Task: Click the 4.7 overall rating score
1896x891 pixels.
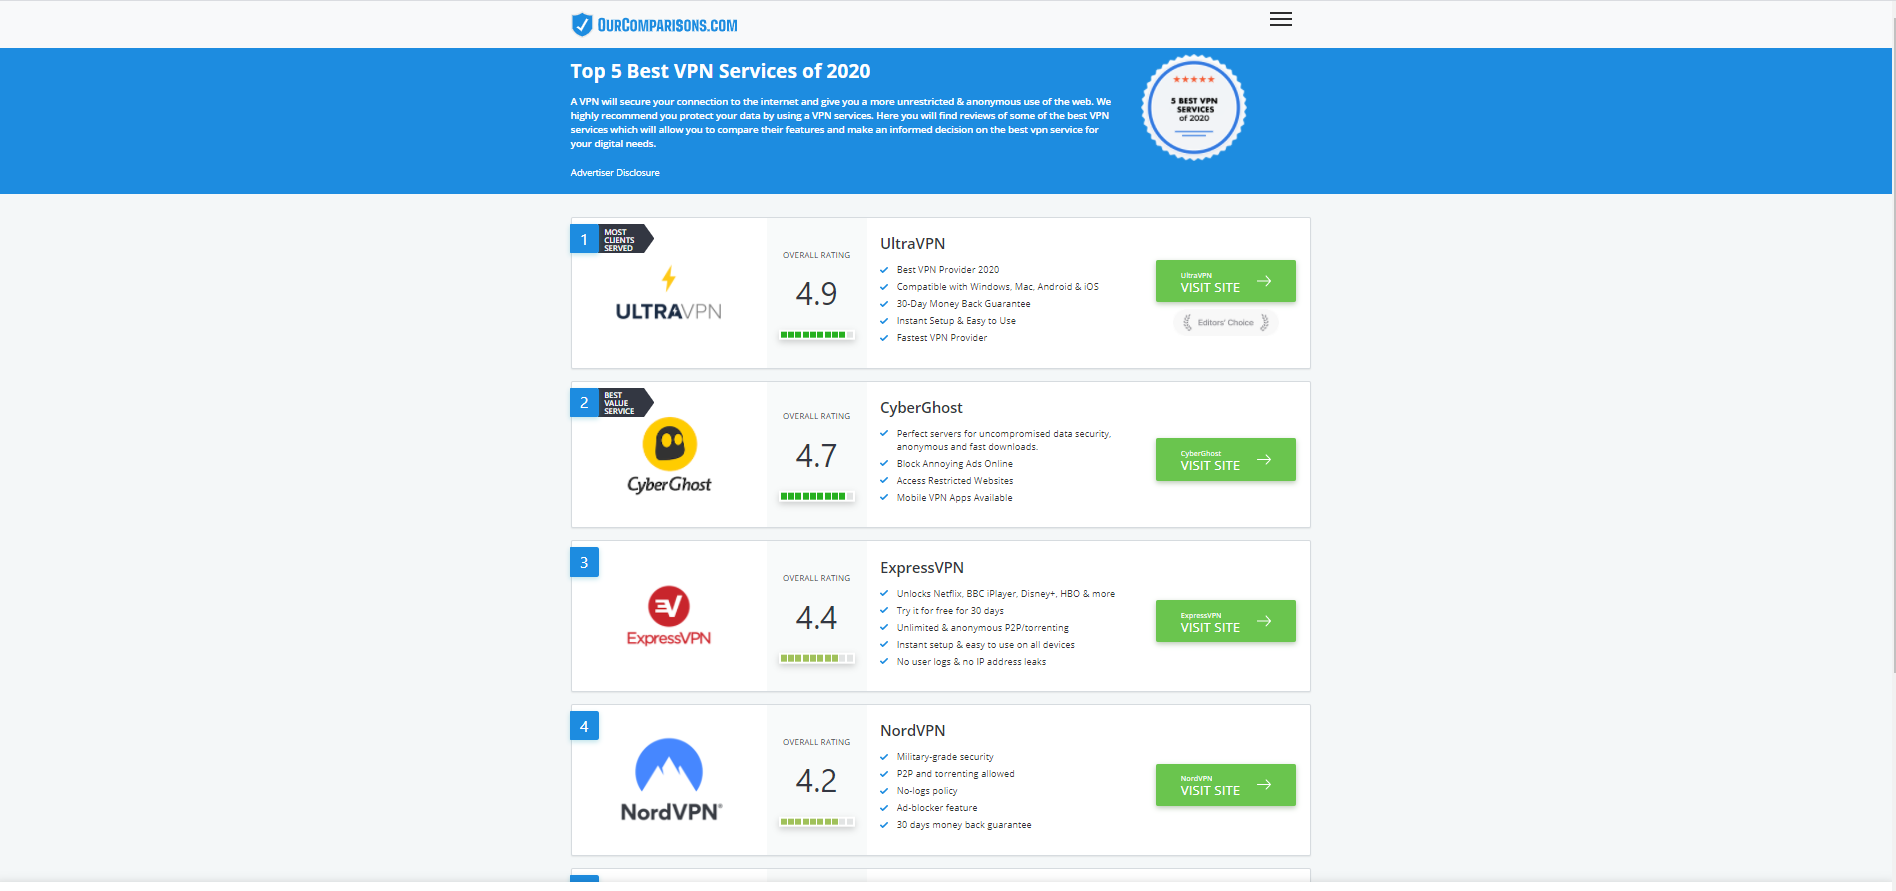Action: 816,456
